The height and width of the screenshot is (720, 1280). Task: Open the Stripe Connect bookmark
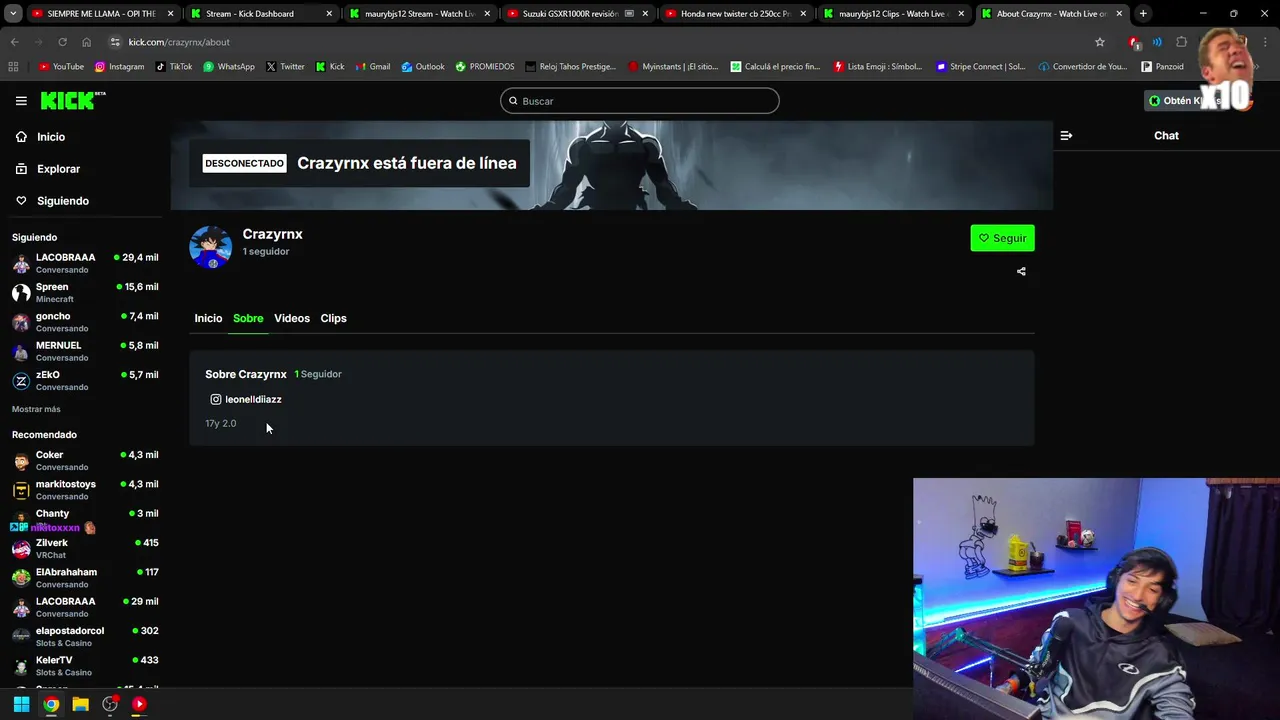[x=981, y=67]
